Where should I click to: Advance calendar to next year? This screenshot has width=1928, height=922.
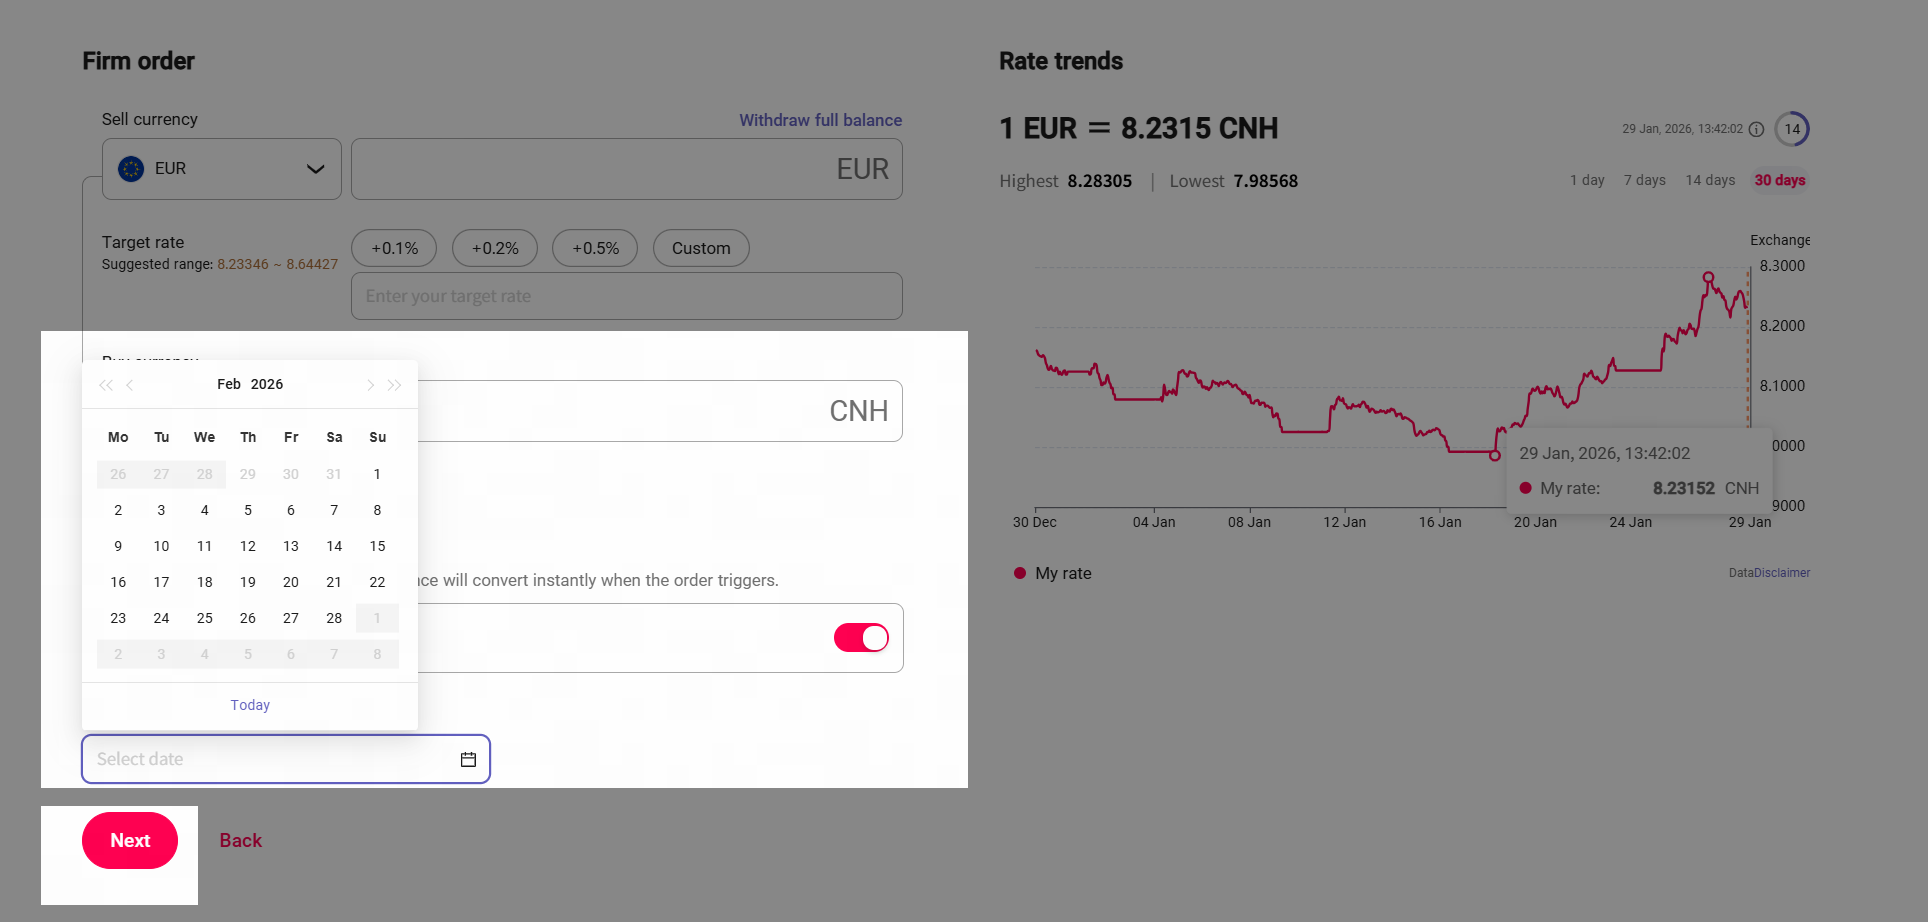tap(395, 385)
